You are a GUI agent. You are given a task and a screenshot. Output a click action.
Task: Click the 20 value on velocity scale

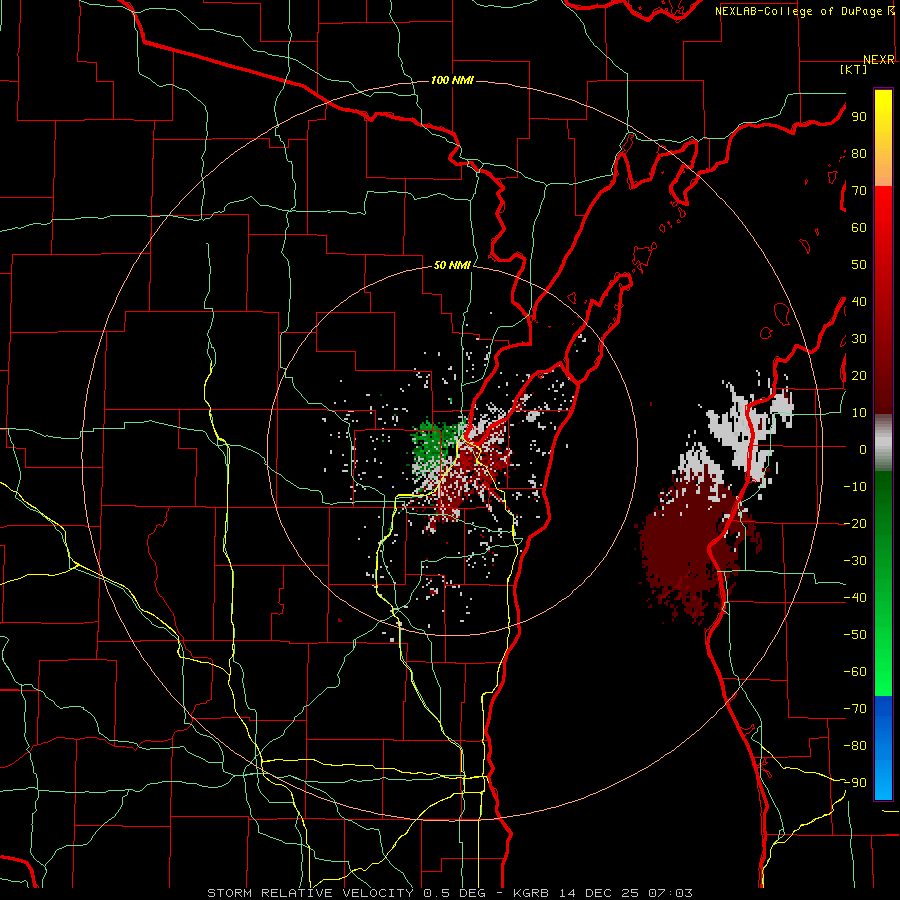tap(859, 375)
